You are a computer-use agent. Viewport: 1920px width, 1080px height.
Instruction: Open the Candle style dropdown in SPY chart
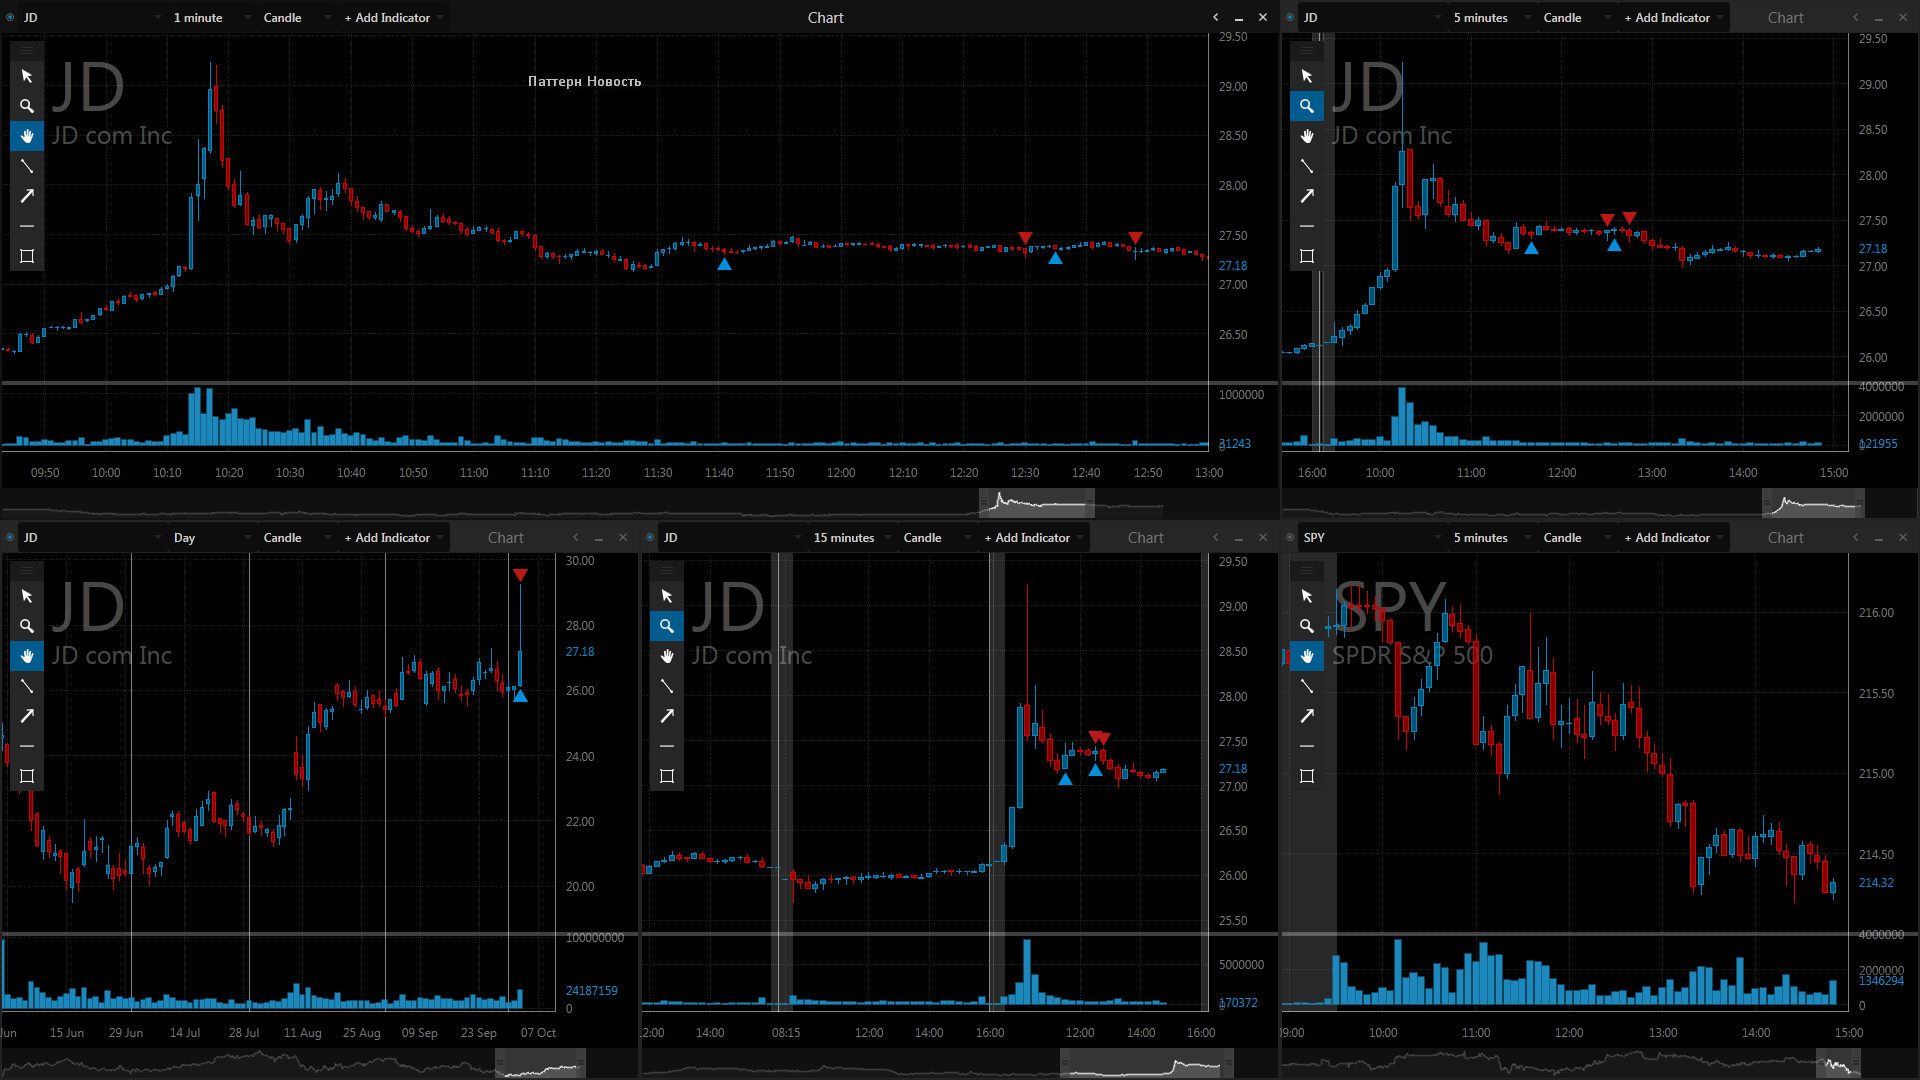1576,538
